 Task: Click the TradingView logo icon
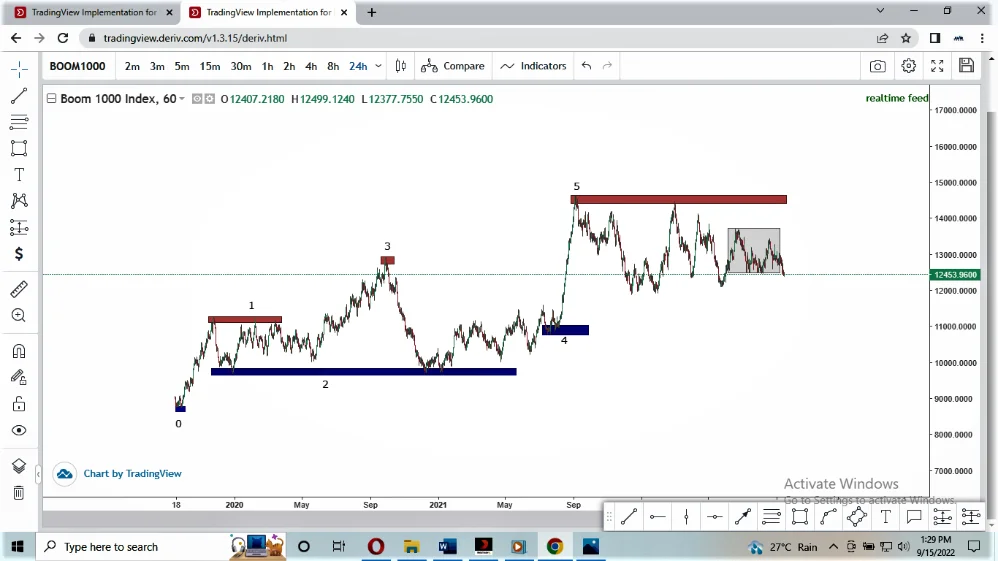[64, 474]
